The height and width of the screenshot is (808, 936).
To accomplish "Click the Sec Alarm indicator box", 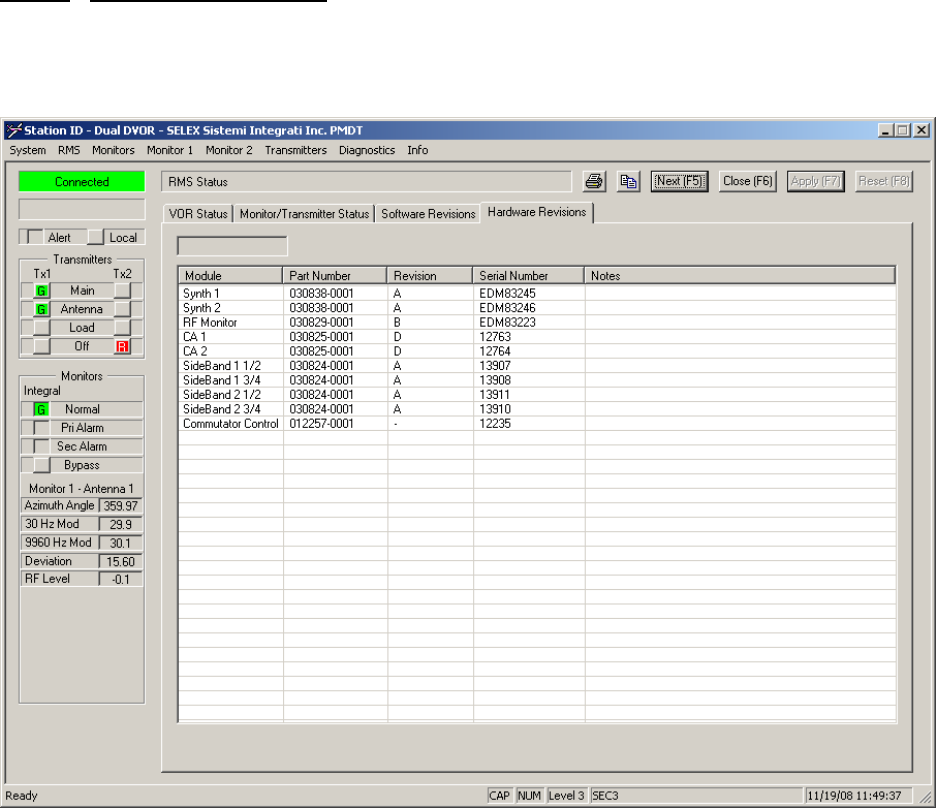I will (x=41, y=447).
